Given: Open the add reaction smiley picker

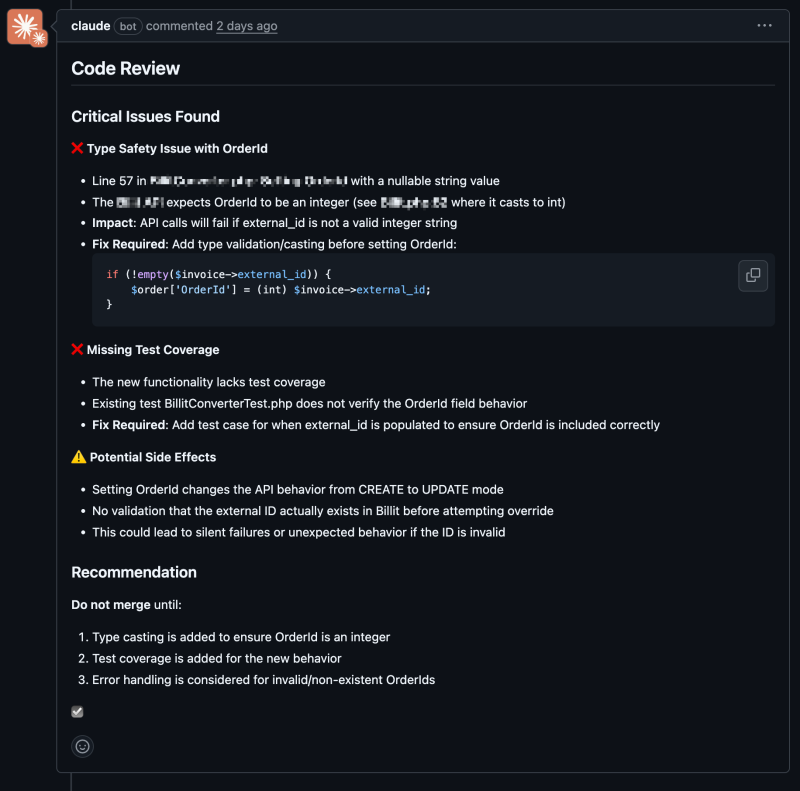Looking at the screenshot, I should tap(82, 746).
